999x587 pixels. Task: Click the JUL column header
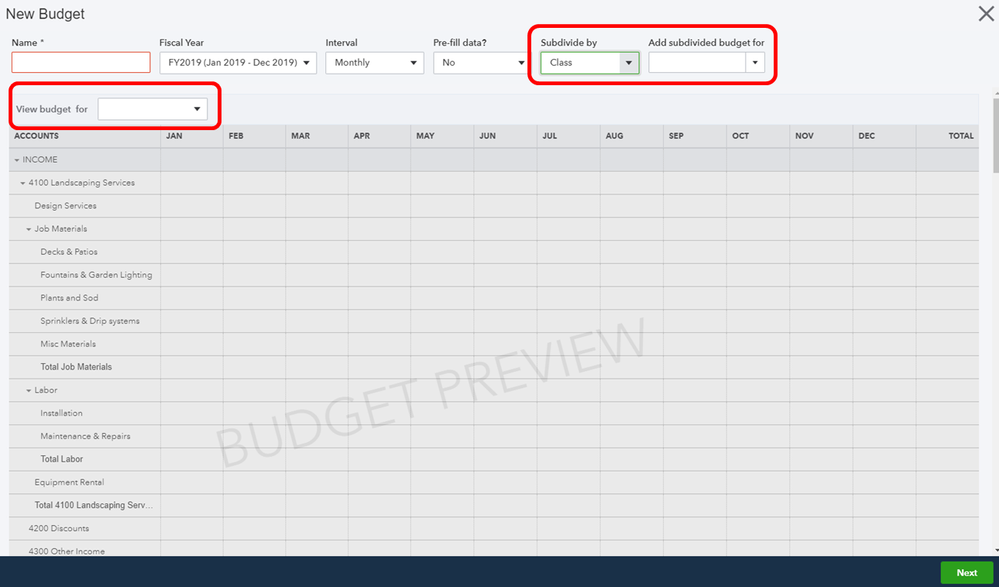pyautogui.click(x=568, y=136)
